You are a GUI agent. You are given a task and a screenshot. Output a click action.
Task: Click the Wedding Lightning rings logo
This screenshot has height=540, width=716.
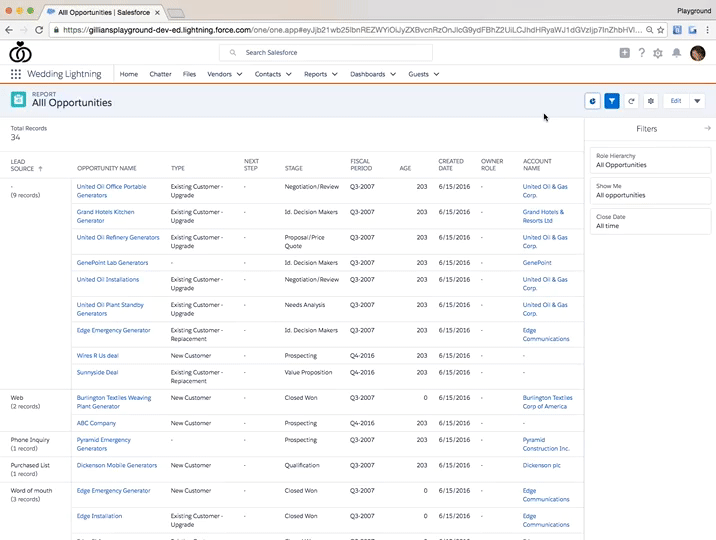click(x=20, y=52)
